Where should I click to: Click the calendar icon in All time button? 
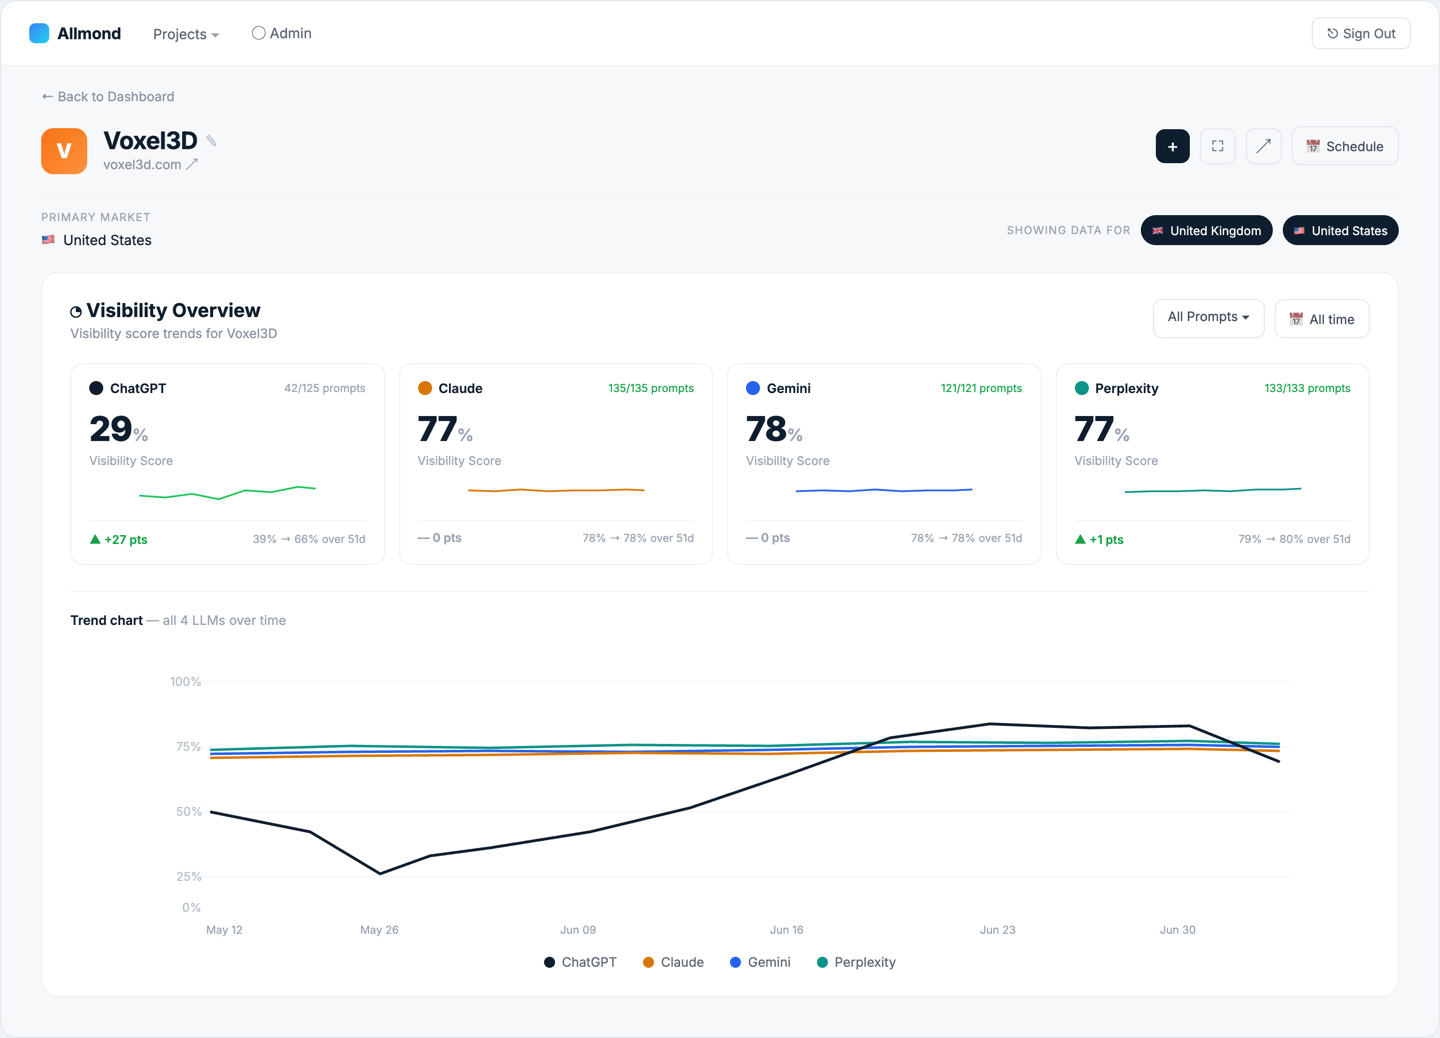point(1296,319)
